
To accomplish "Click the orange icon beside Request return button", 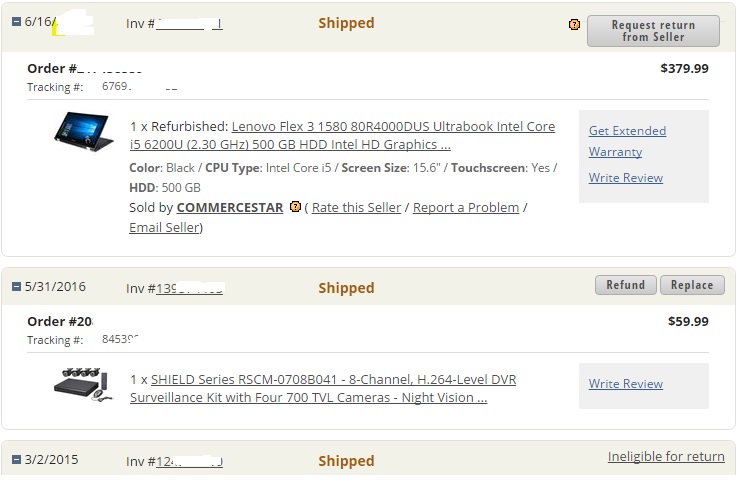I will (x=574, y=24).
